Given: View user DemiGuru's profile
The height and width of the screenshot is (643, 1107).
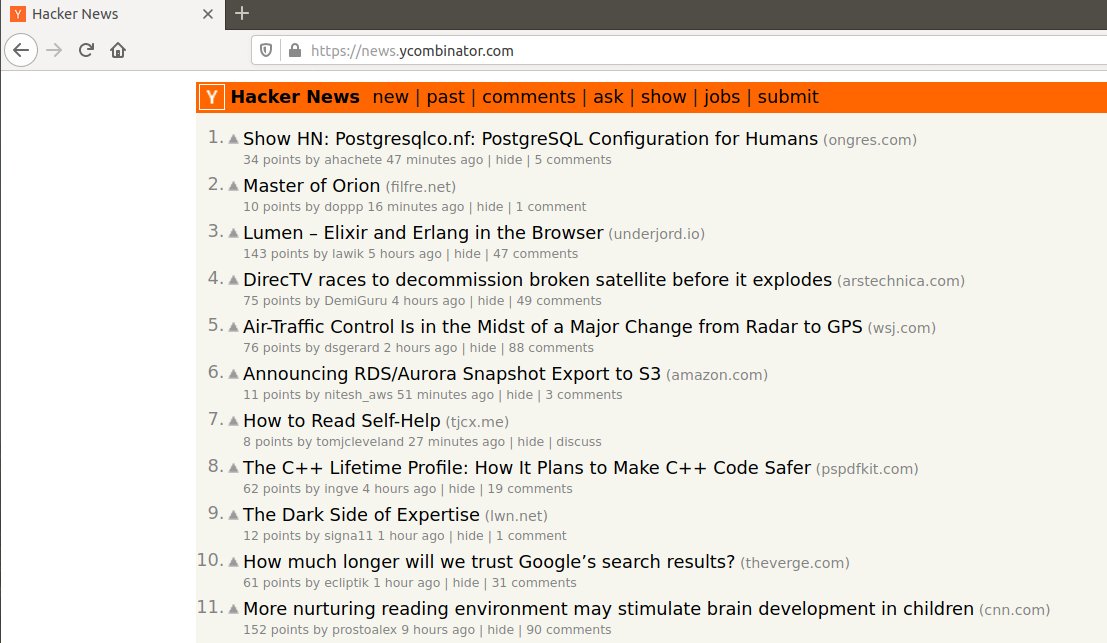Looking at the screenshot, I should pyautogui.click(x=356, y=301).
